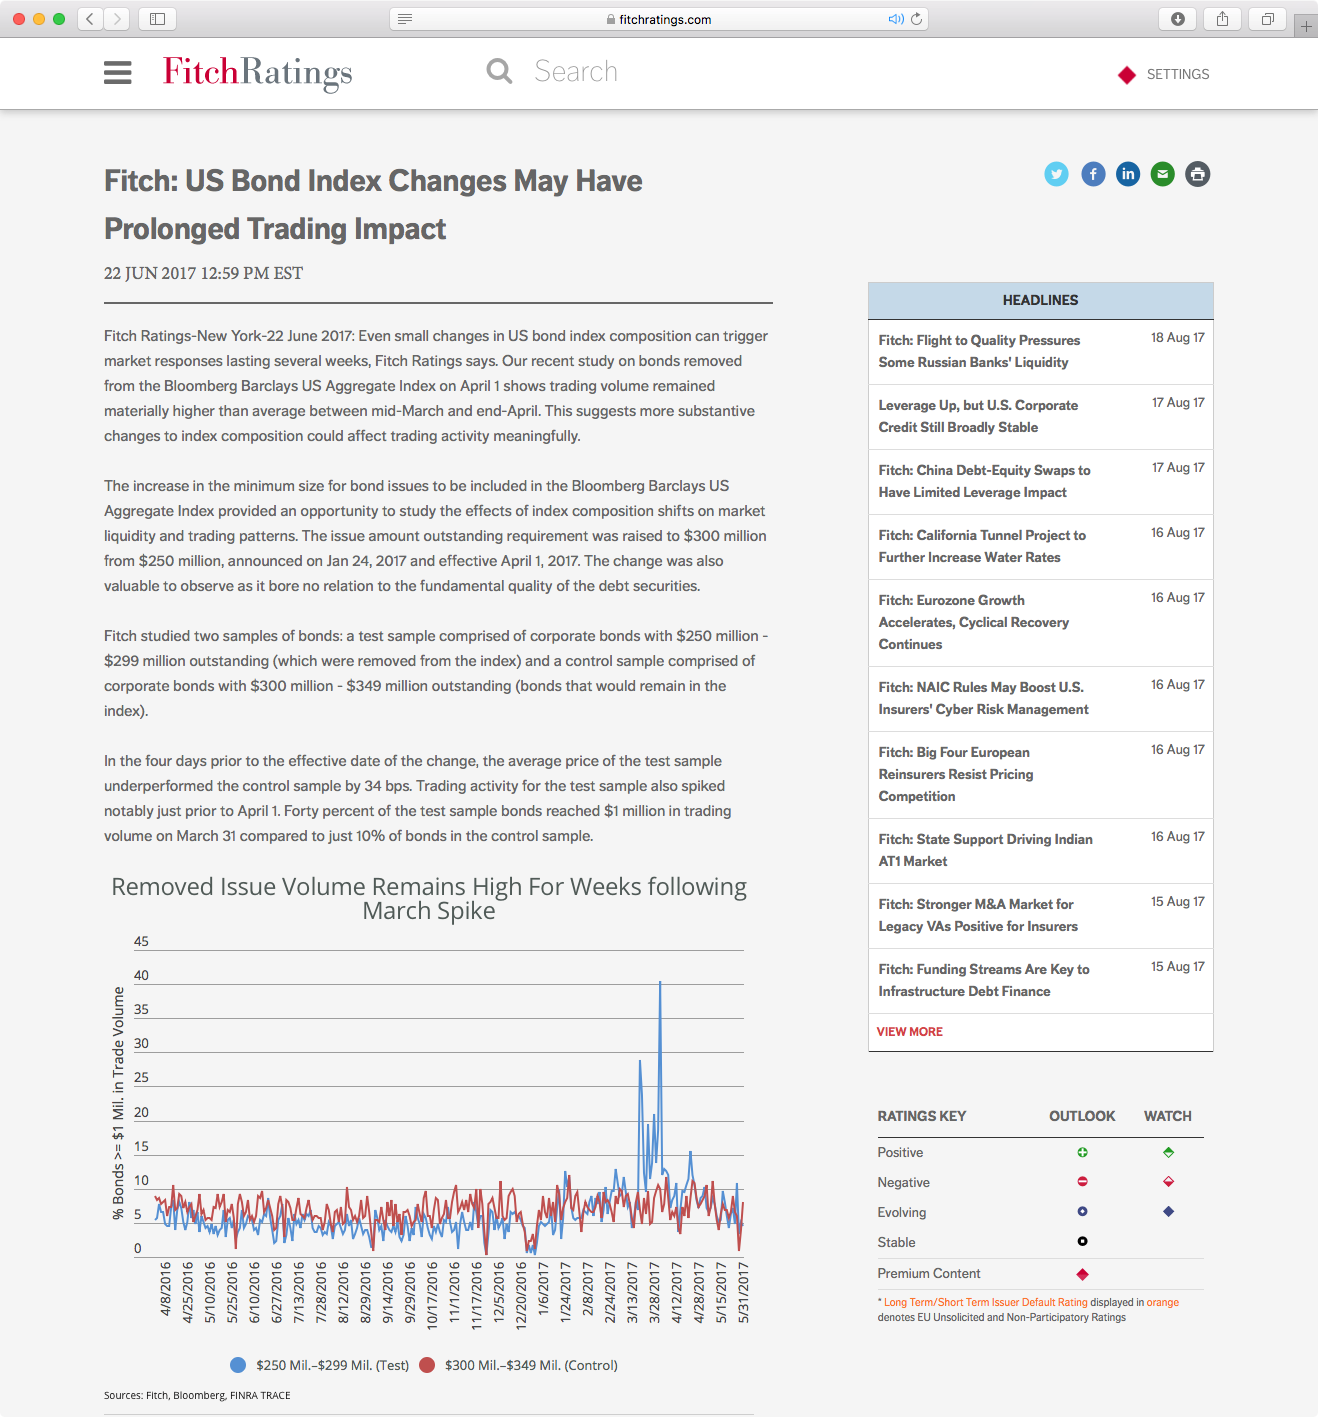The height and width of the screenshot is (1417, 1318).
Task: Open the Safari share menu
Action: (x=1222, y=19)
